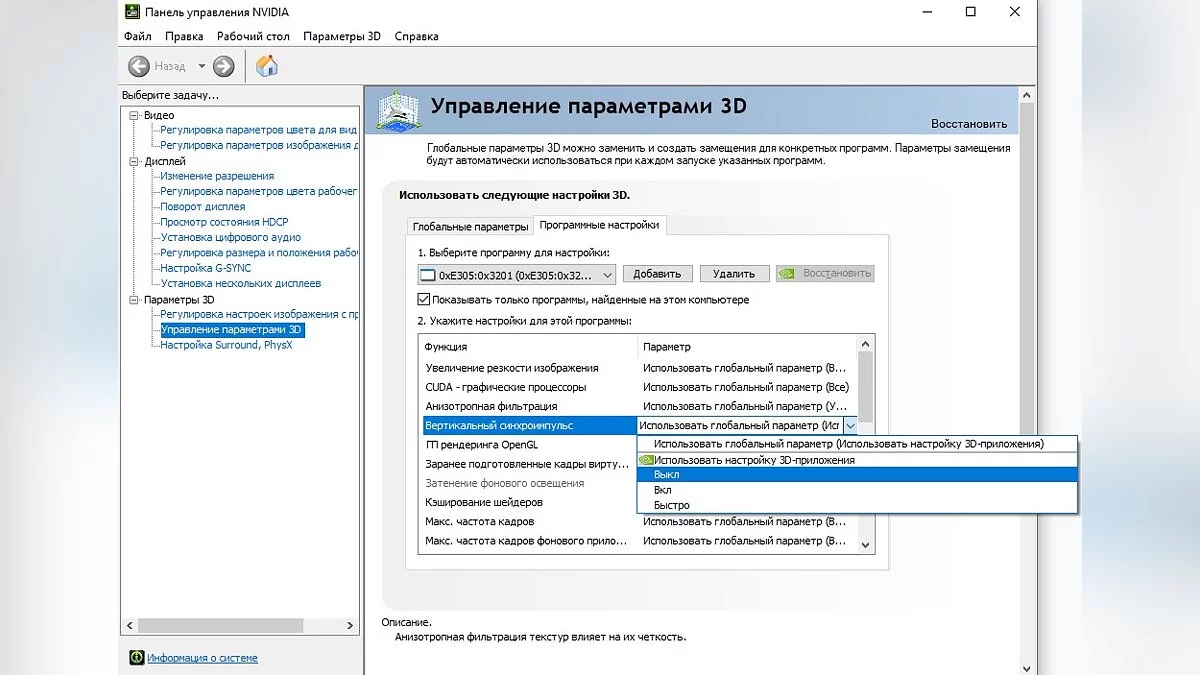Image resolution: width=1200 pixels, height=675 pixels.
Task: Click the 3D settings header icon
Action: [x=397, y=108]
